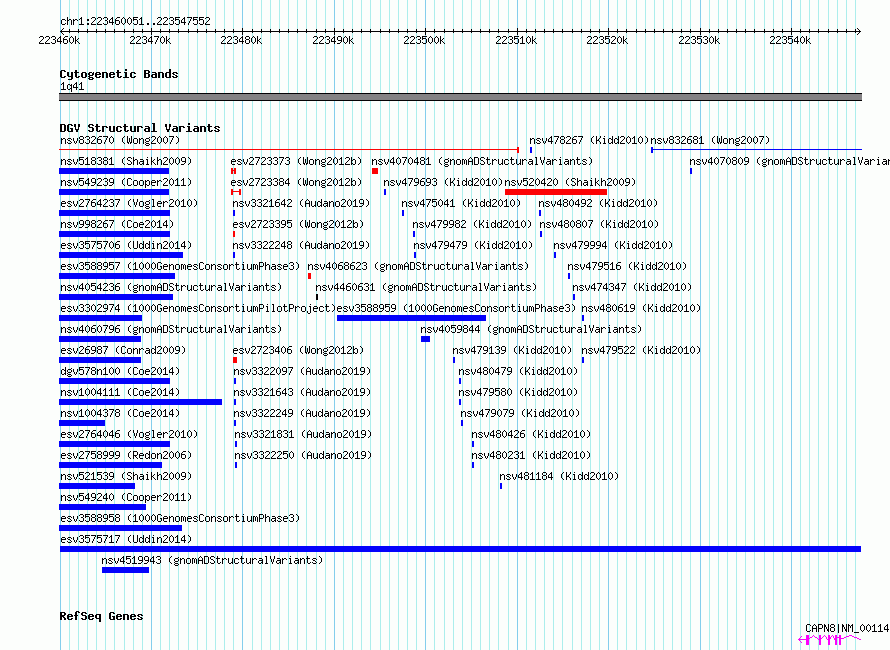Select the nsv518381 (Shaikh2009) variant label
The width and height of the screenshot is (890, 650).
pyautogui.click(x=126, y=161)
